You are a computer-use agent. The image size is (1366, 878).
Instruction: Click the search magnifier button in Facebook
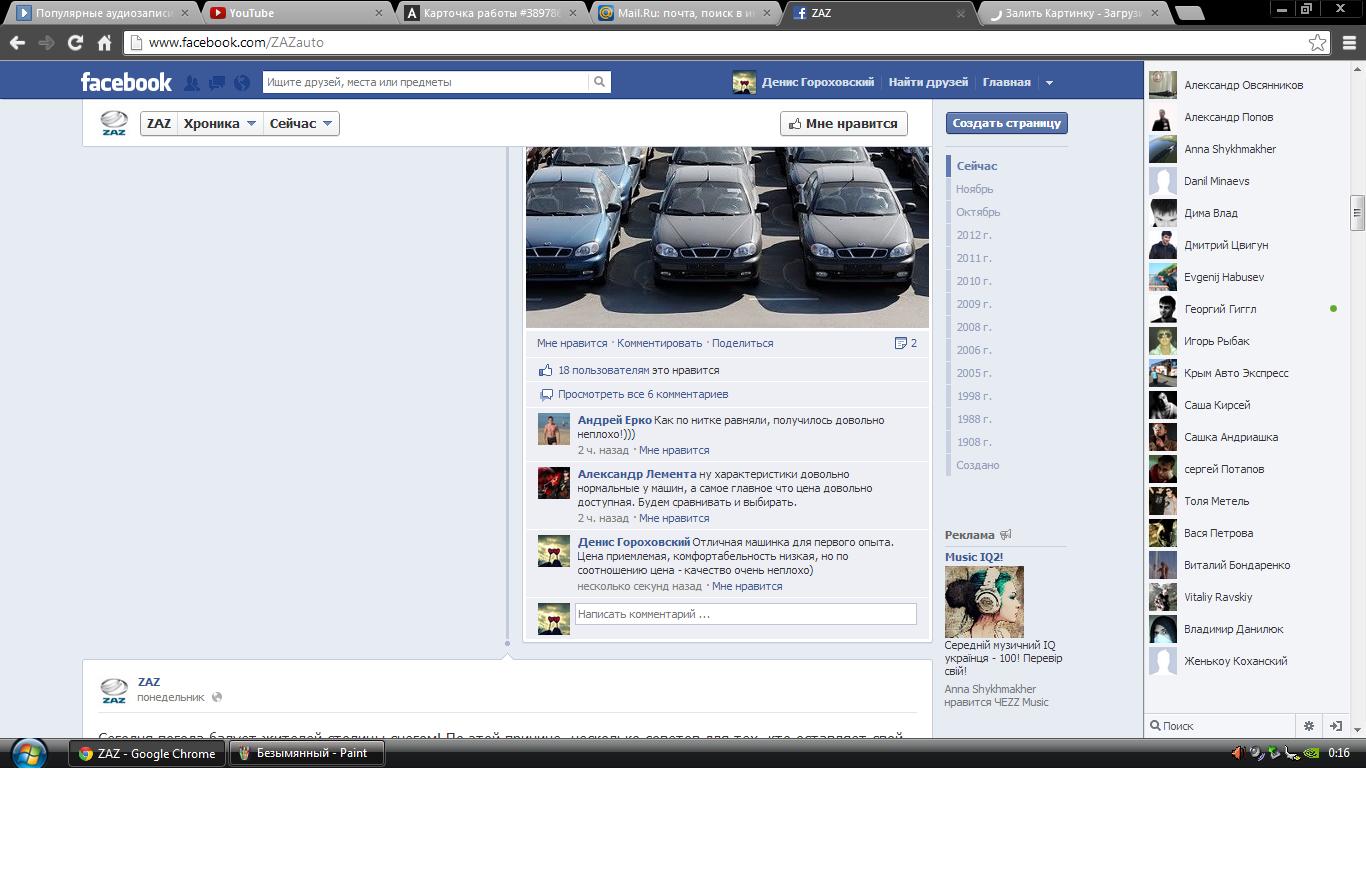click(x=599, y=82)
